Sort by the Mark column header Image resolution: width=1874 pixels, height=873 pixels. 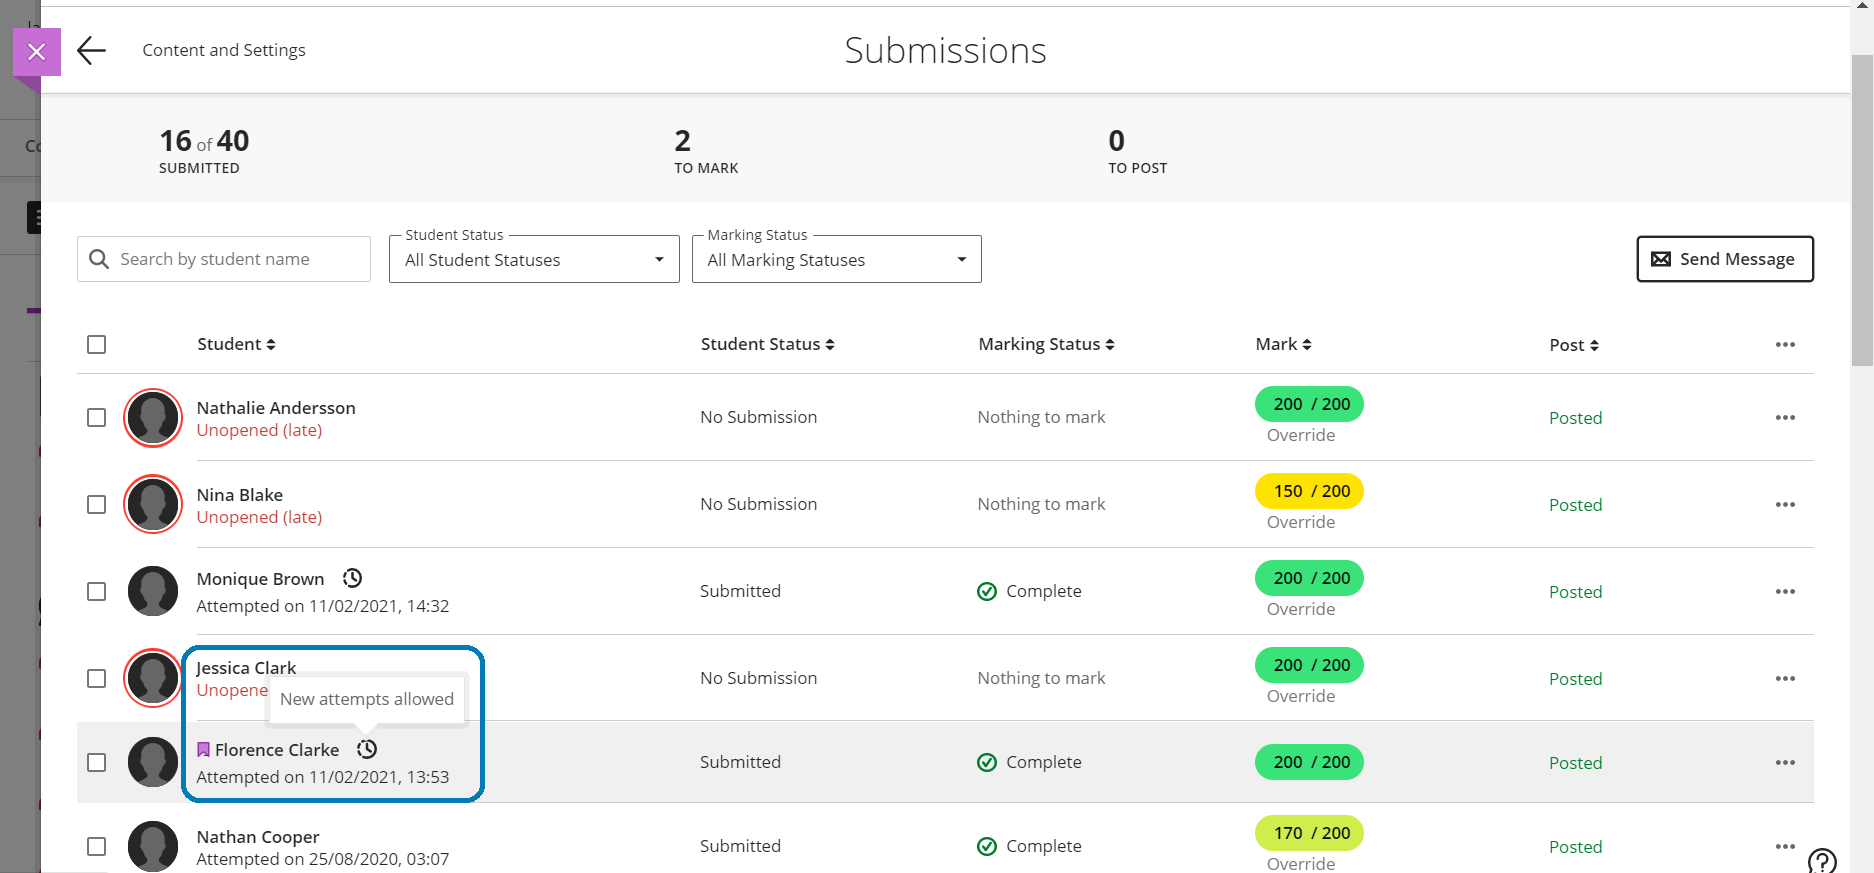coord(1283,344)
